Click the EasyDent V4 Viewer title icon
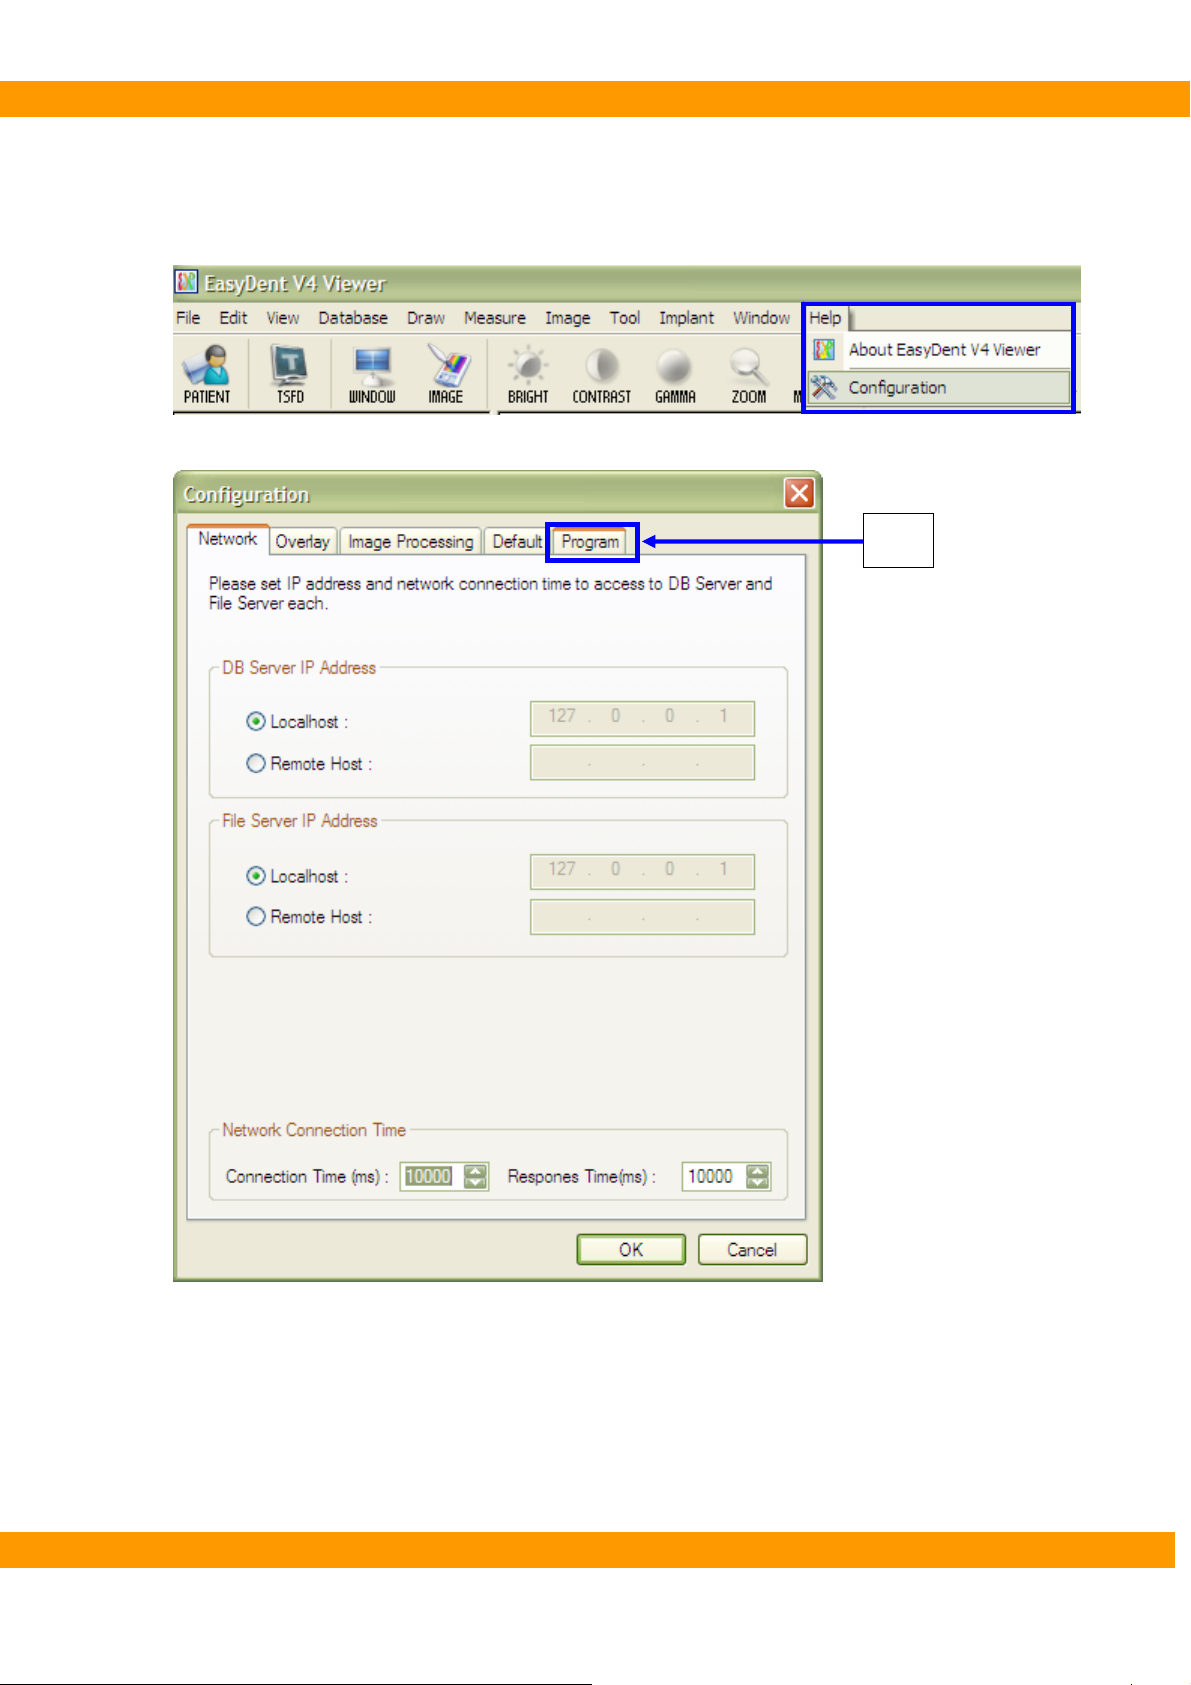 (187, 283)
